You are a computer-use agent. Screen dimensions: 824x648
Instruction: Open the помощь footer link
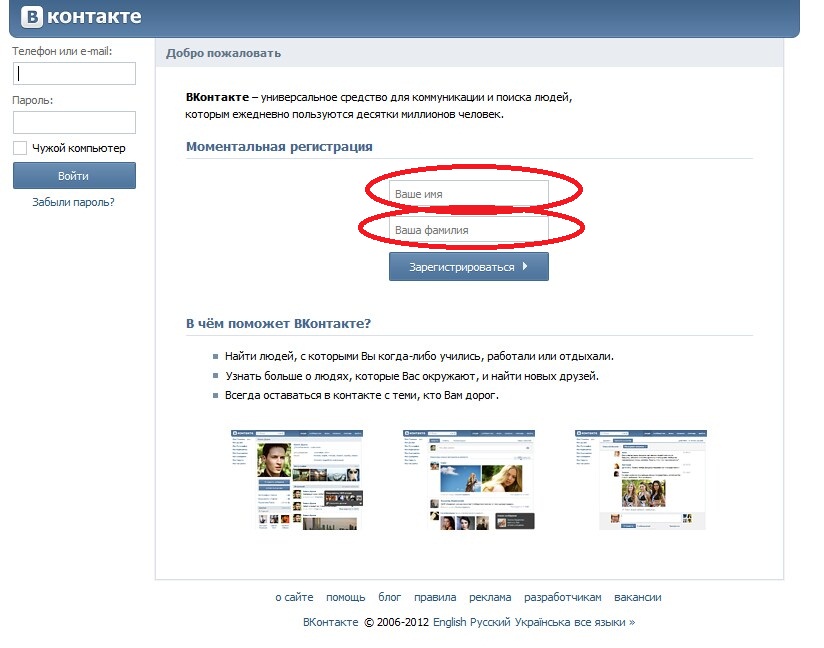(x=345, y=598)
